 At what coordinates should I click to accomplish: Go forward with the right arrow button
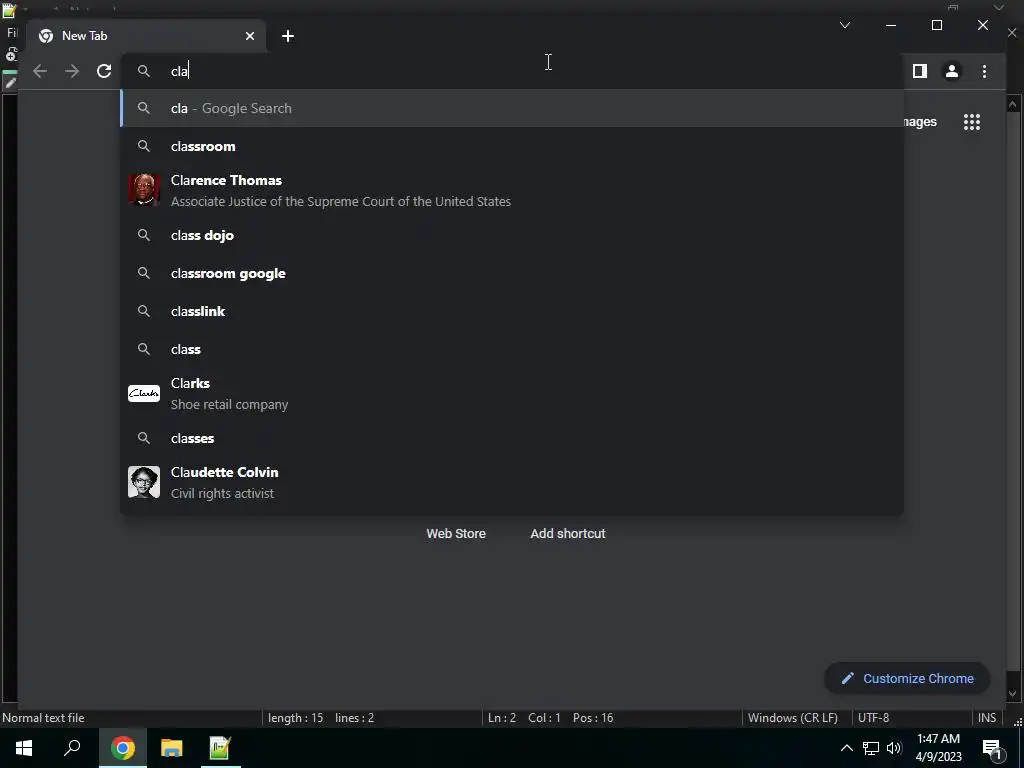[72, 71]
